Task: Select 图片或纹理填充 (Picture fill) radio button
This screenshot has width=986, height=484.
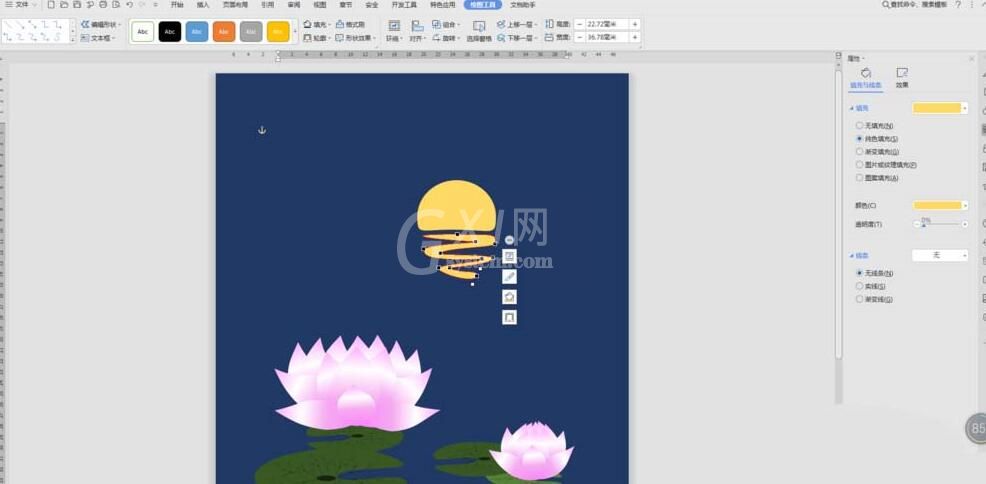Action: pyautogui.click(x=860, y=165)
